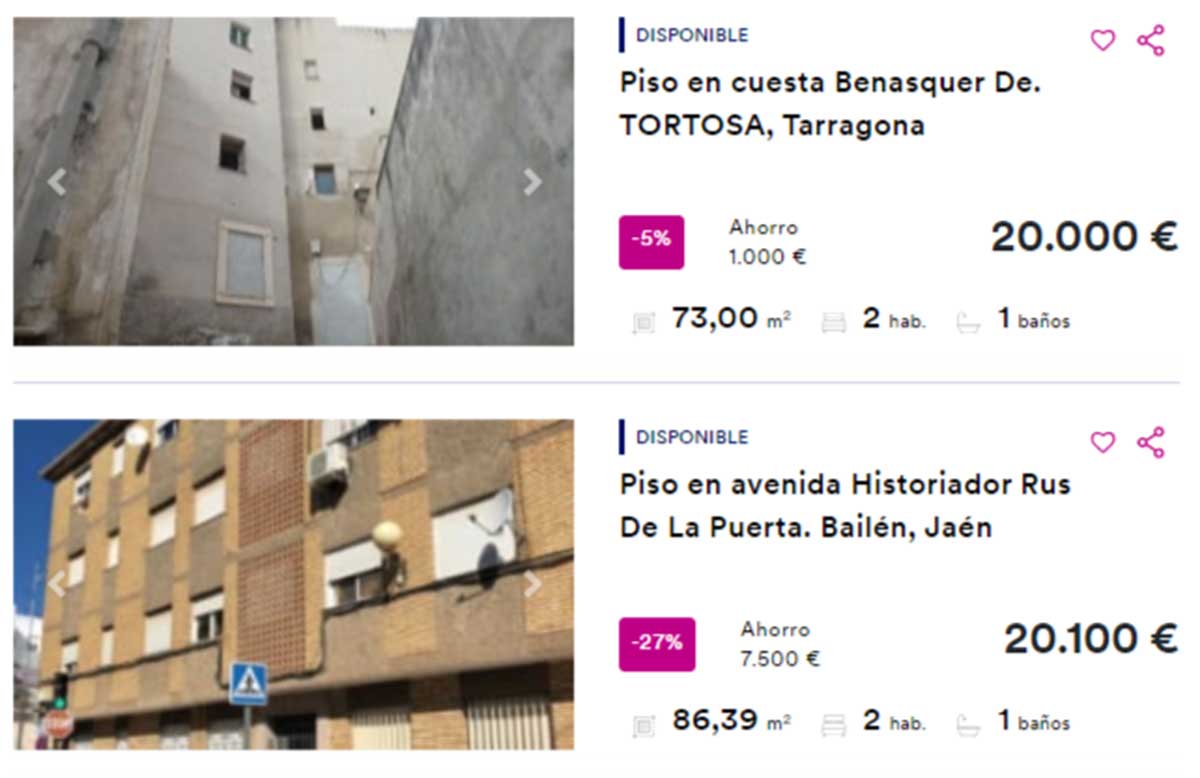
Task: Open the Bailén brick building photo
Action: pyautogui.click(x=293, y=584)
